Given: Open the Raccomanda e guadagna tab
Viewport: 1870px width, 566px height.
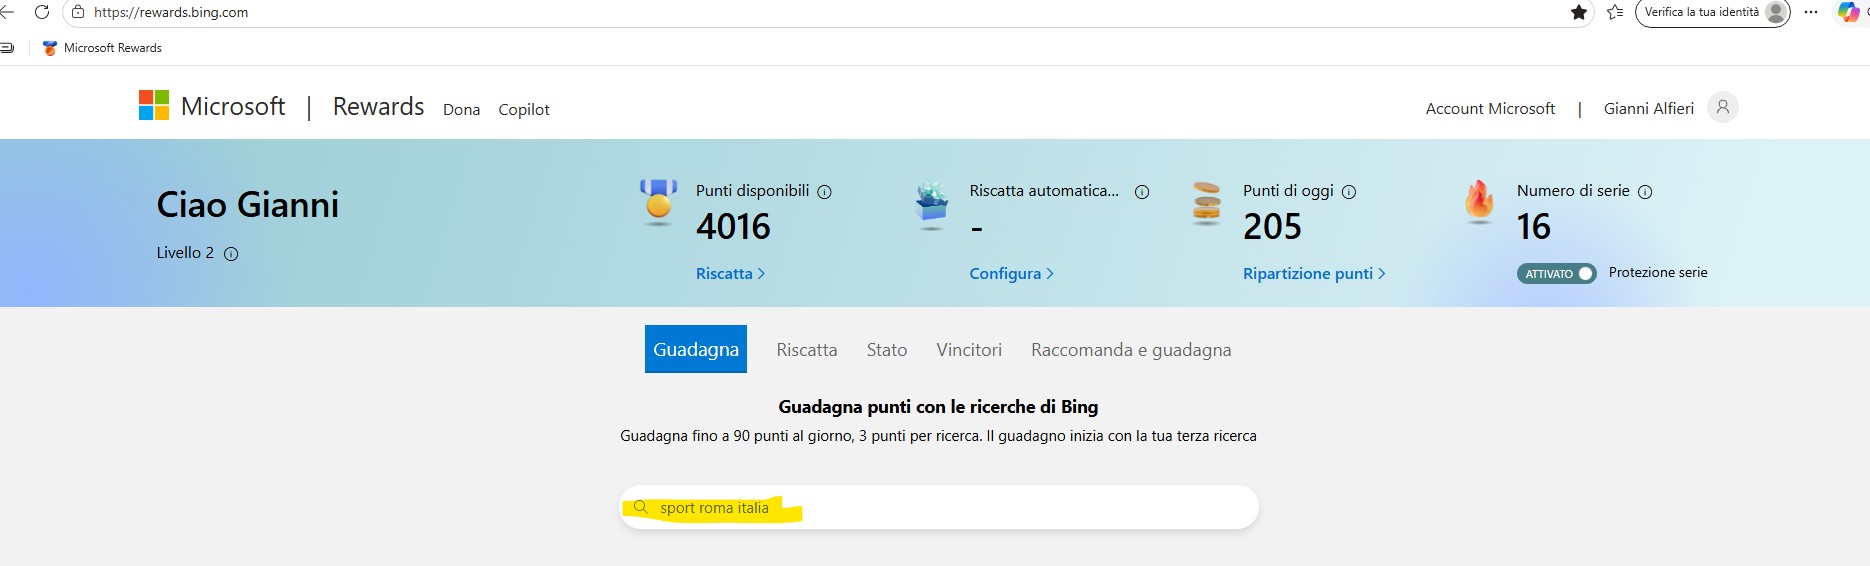Looking at the screenshot, I should 1131,350.
